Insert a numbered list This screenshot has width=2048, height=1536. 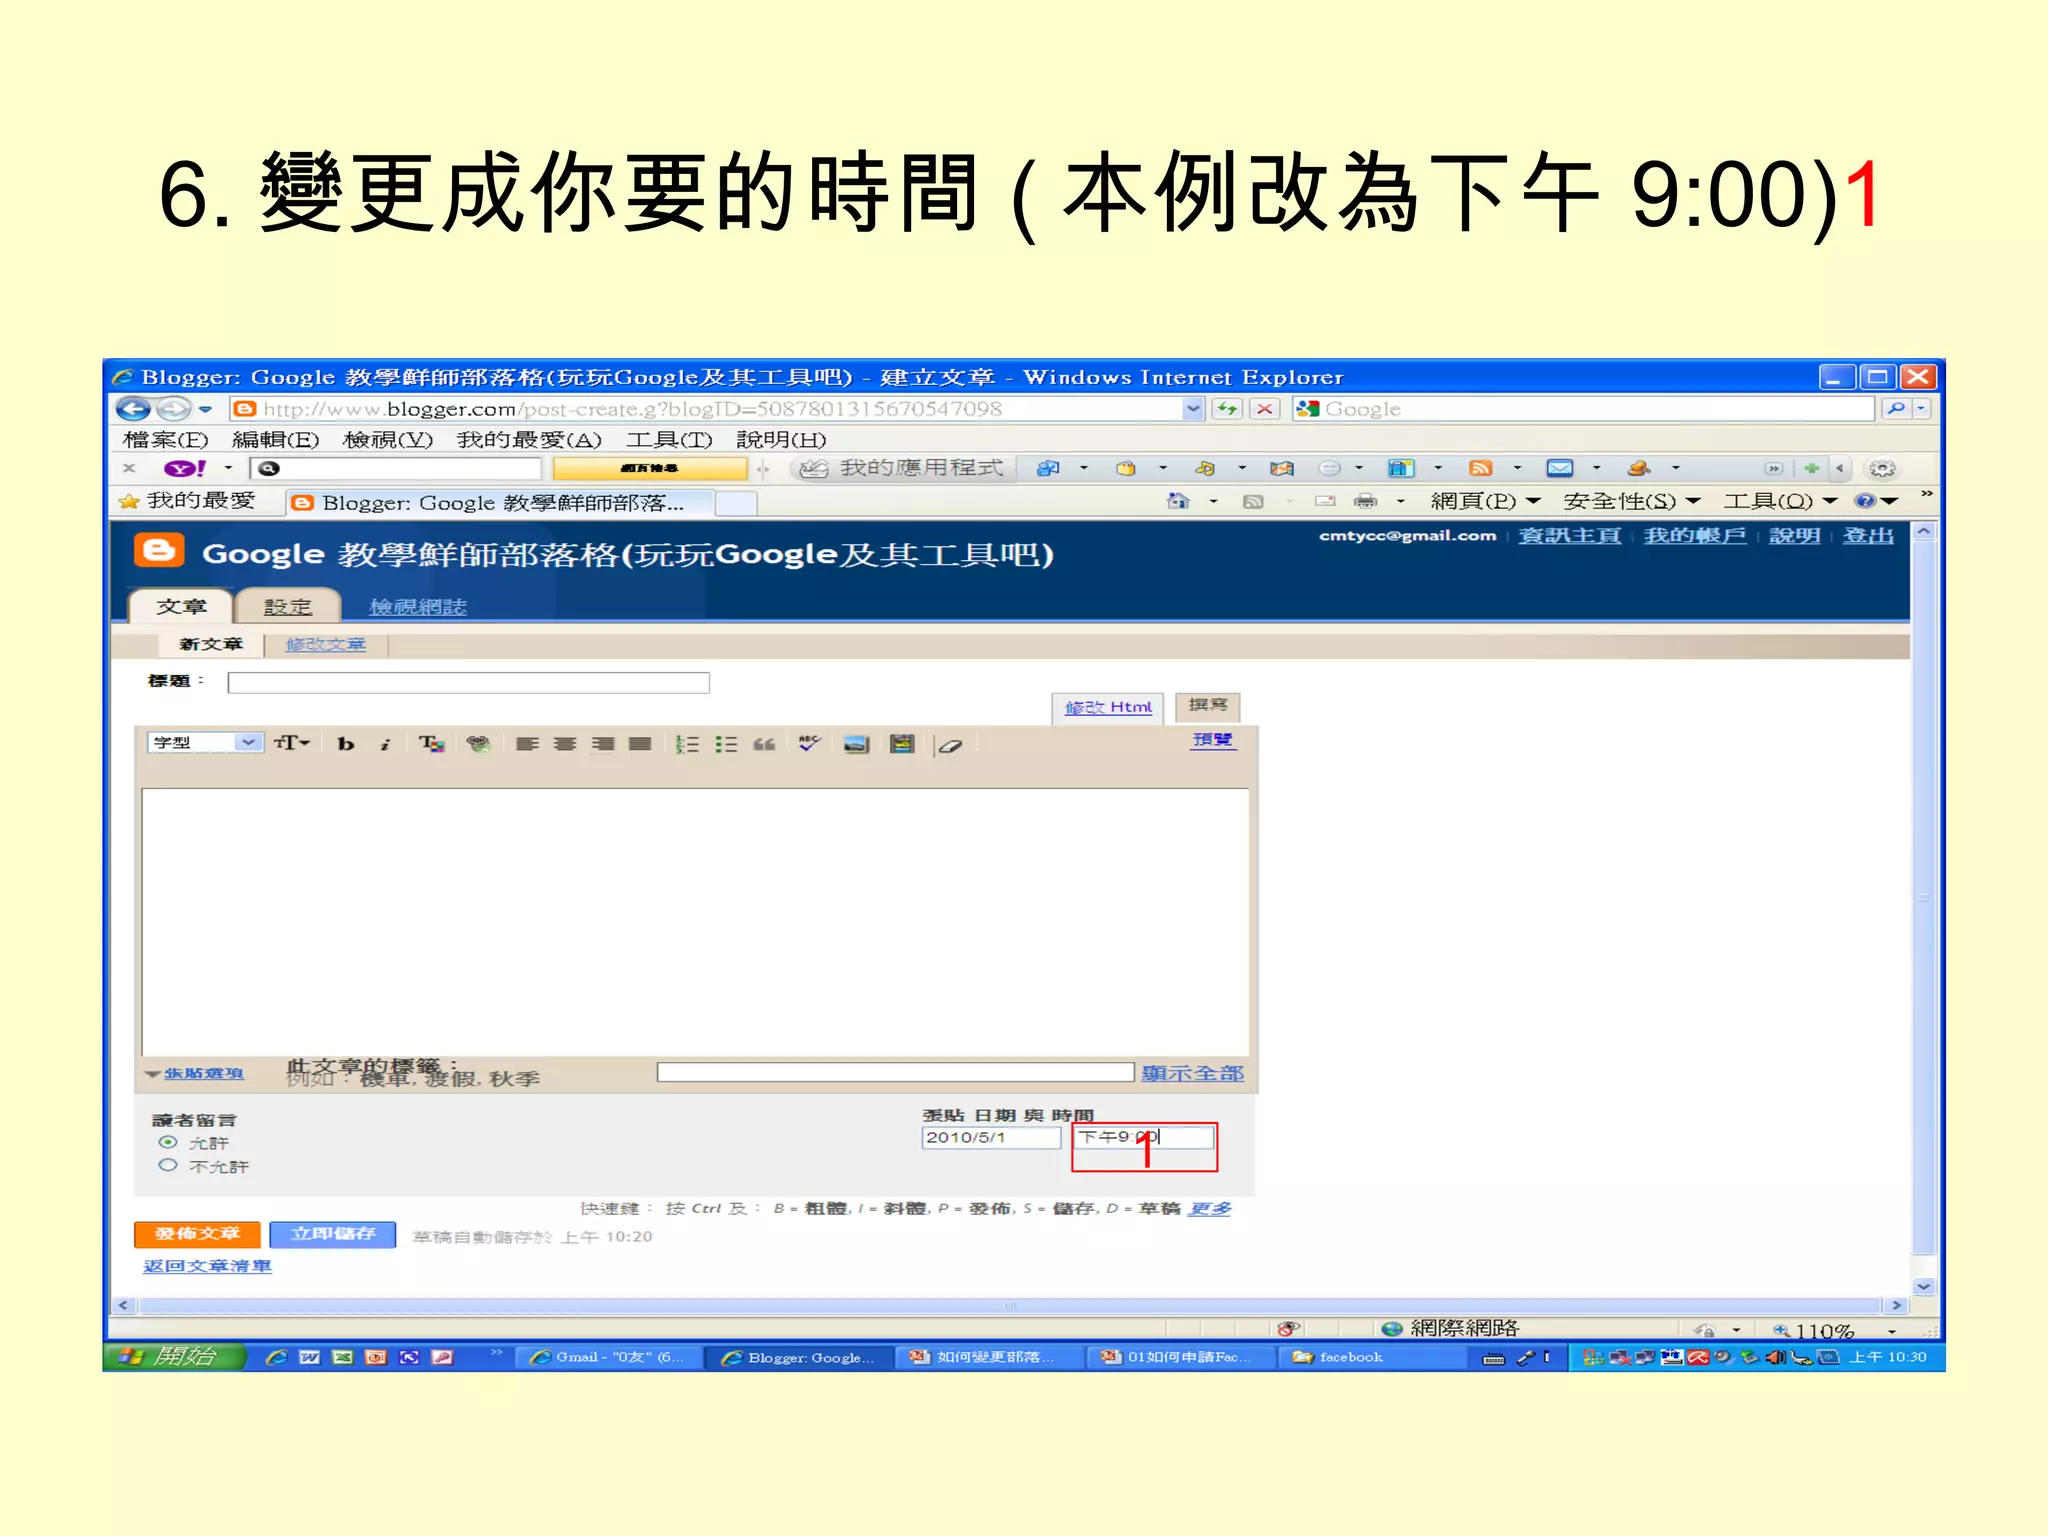point(687,744)
